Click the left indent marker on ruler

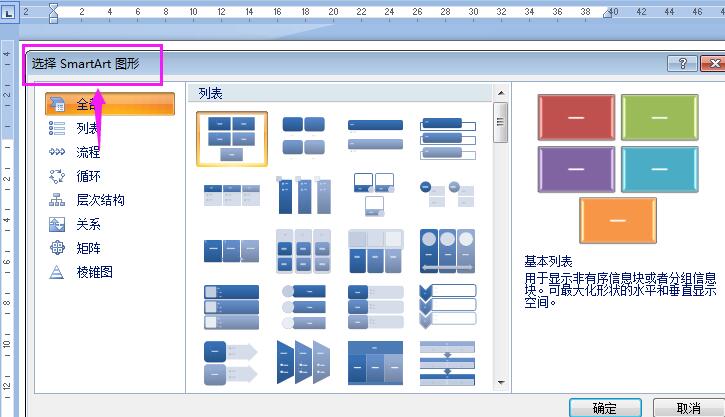pos(54,13)
